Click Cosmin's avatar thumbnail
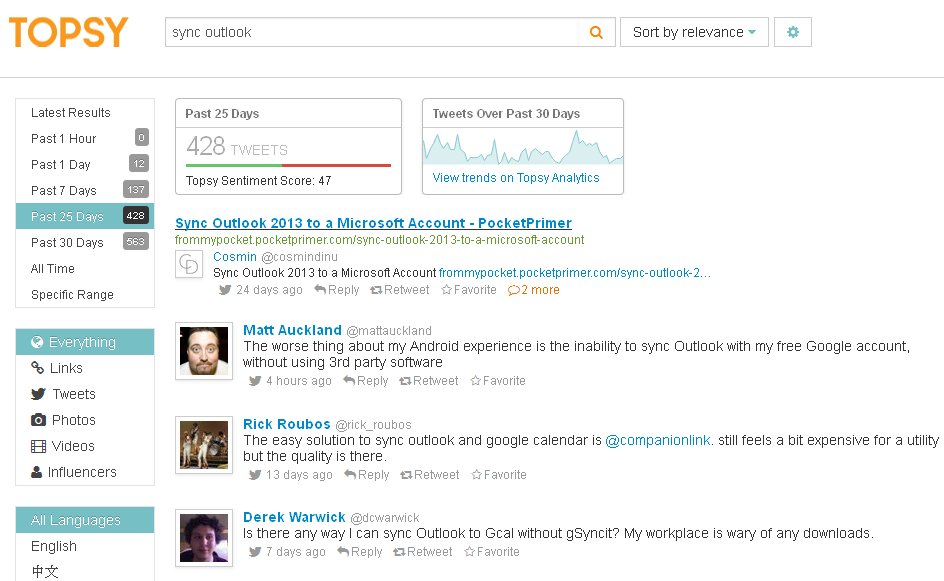 coord(189,264)
